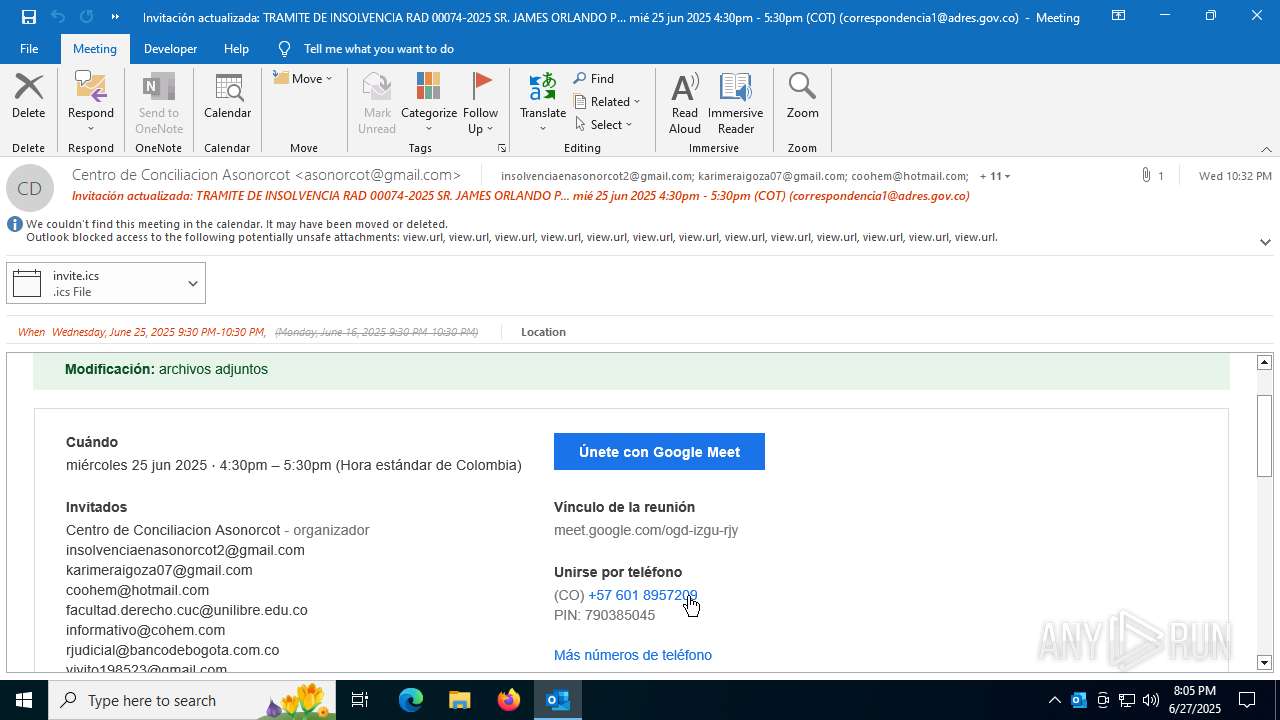Click the Save icon in the title bar
This screenshot has height=720, width=1280.
[28, 17]
